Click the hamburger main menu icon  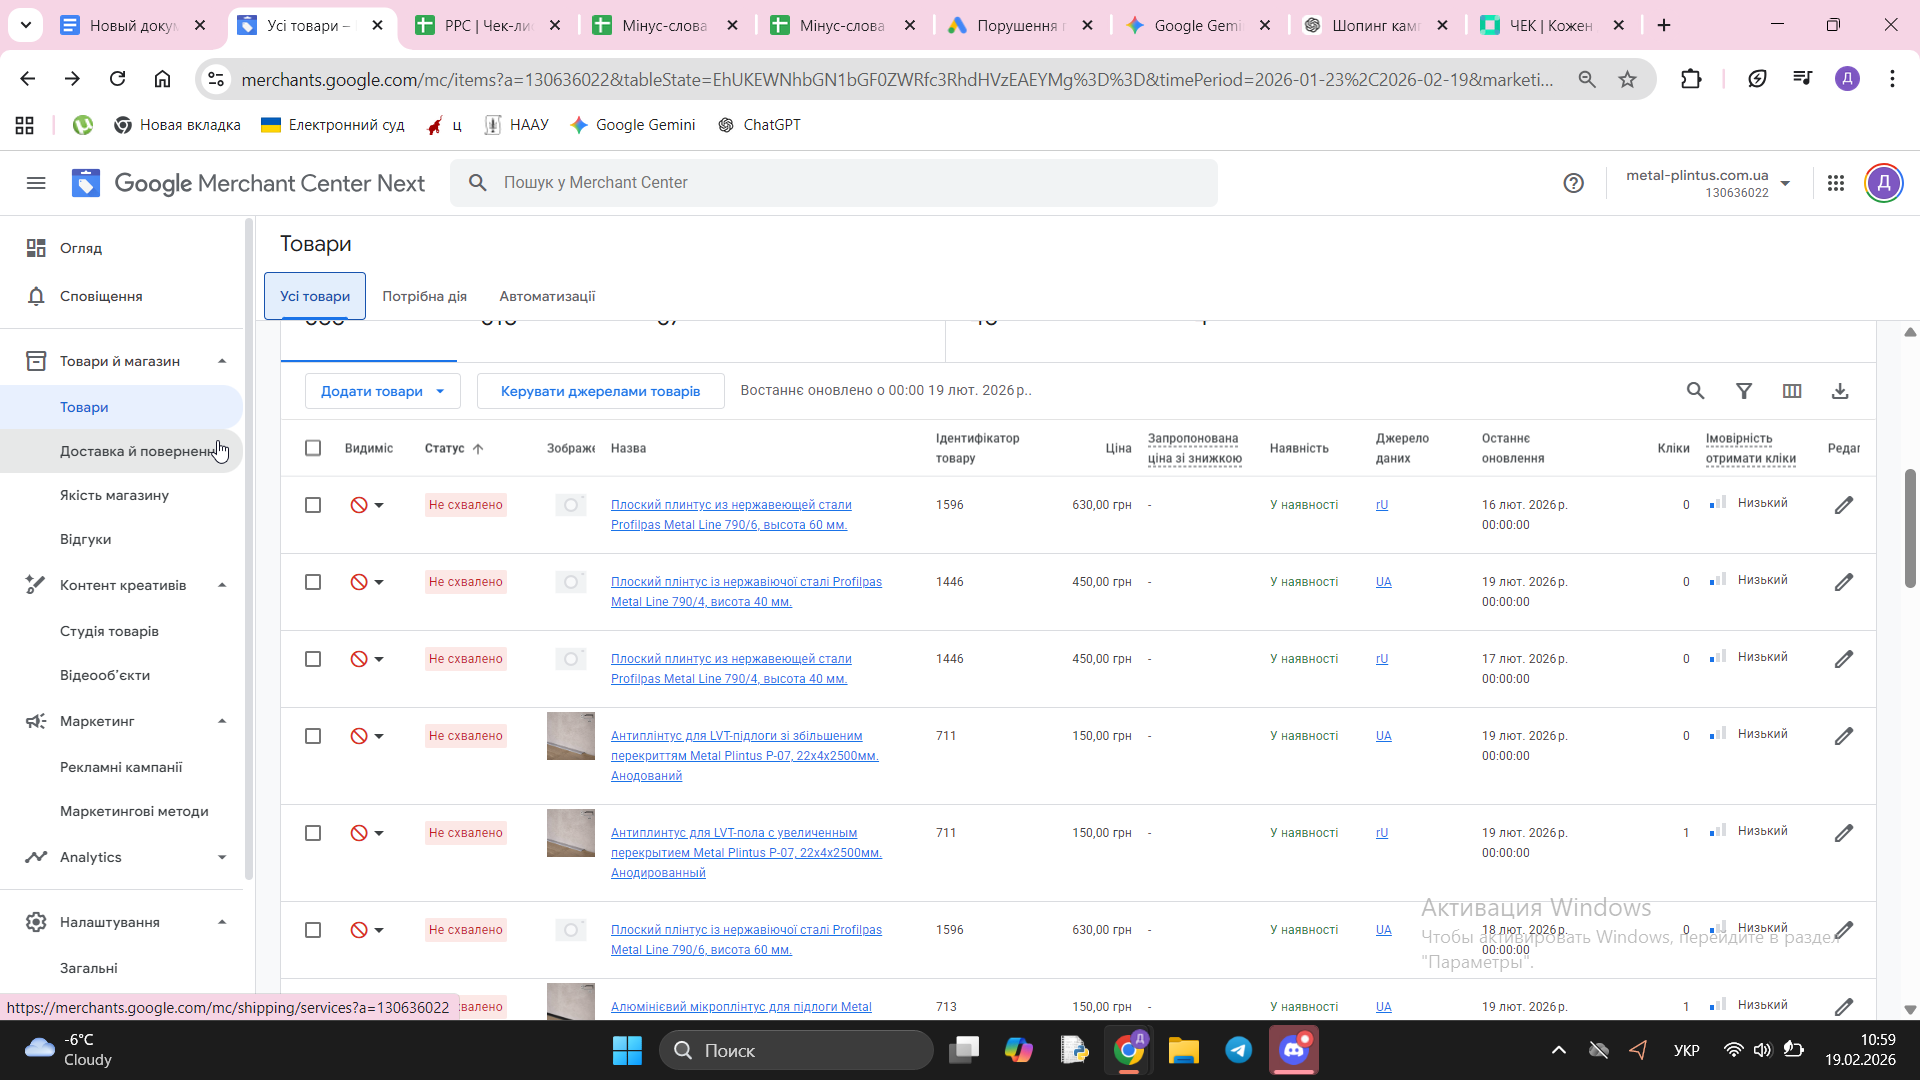click(x=36, y=183)
